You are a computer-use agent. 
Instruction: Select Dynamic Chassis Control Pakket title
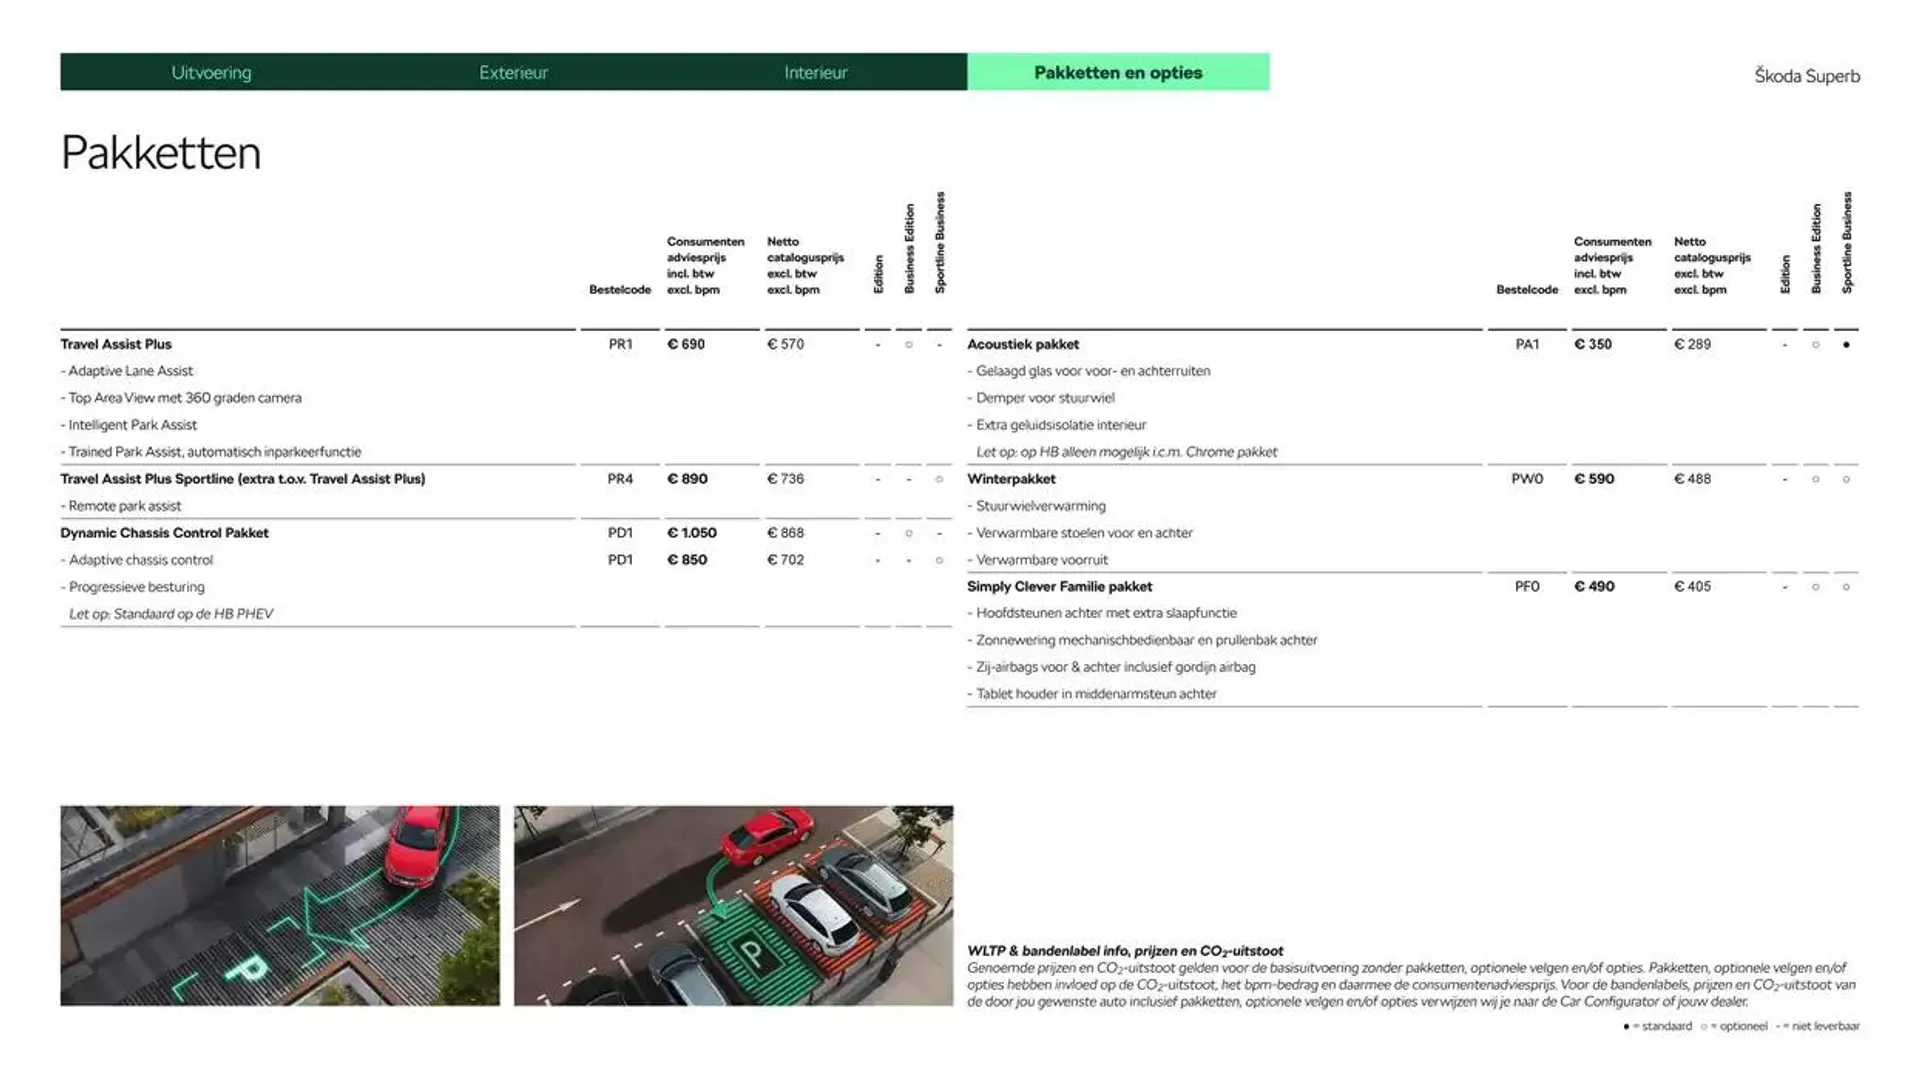[165, 533]
